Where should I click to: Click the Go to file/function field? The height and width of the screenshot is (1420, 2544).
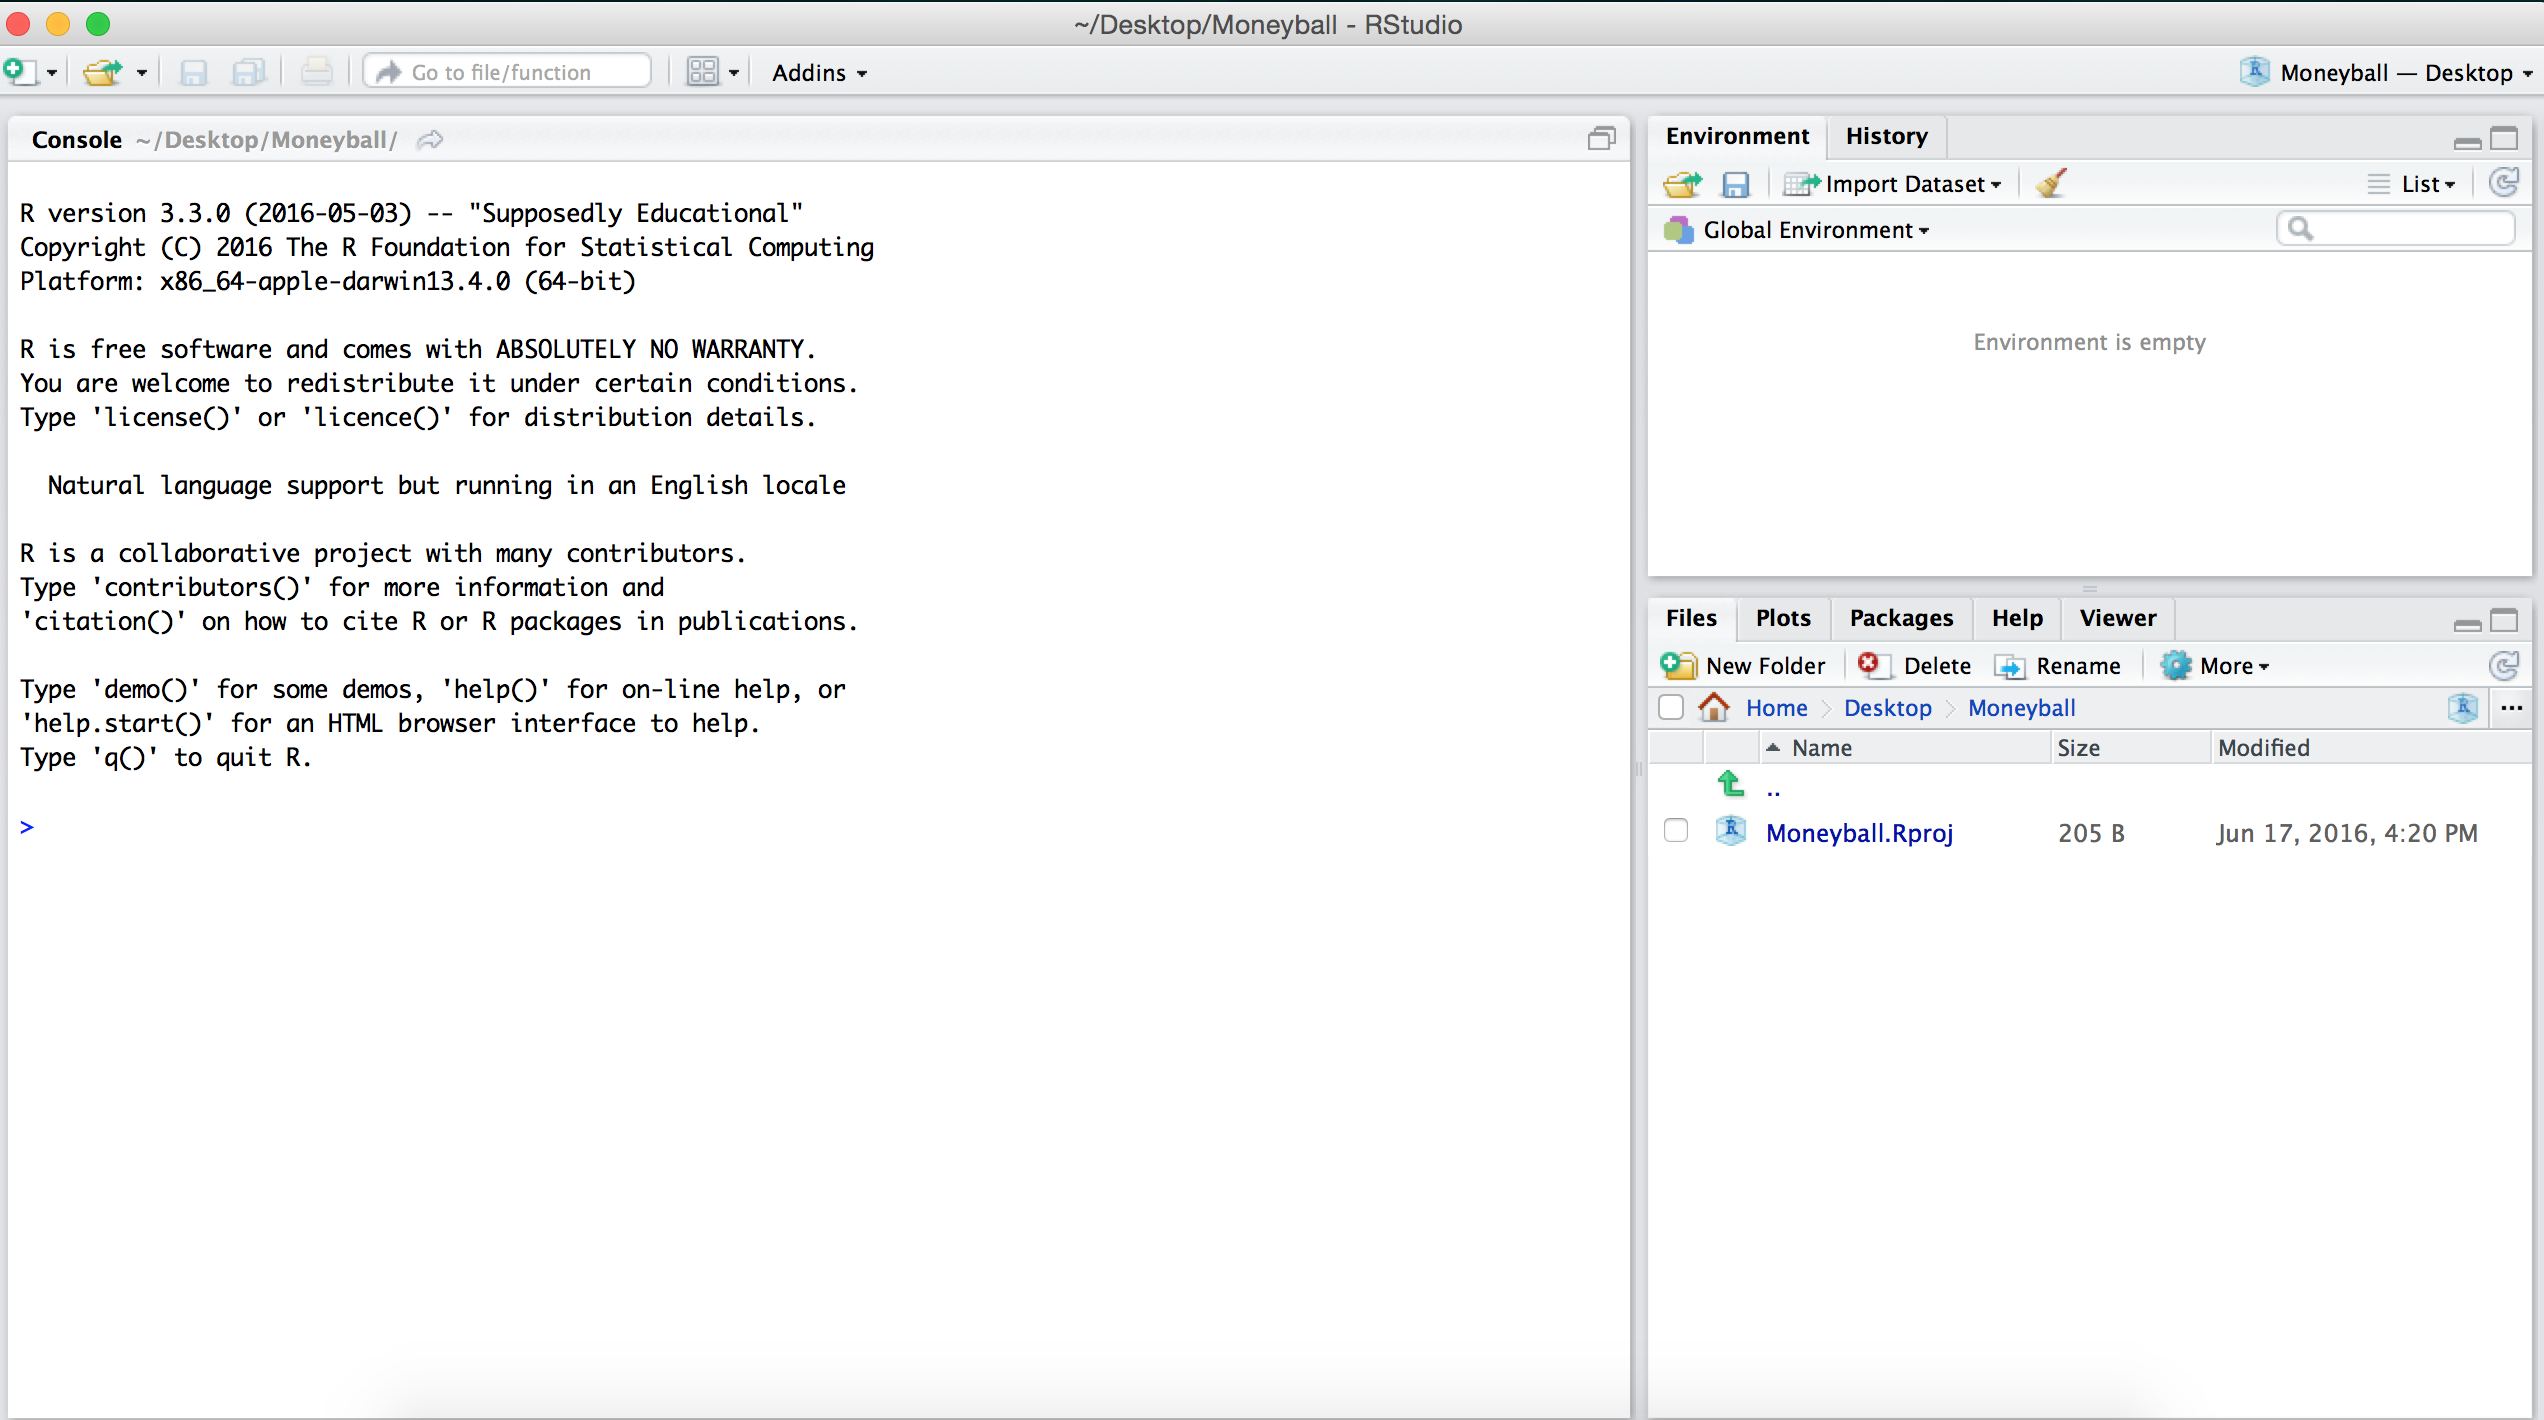510,72
